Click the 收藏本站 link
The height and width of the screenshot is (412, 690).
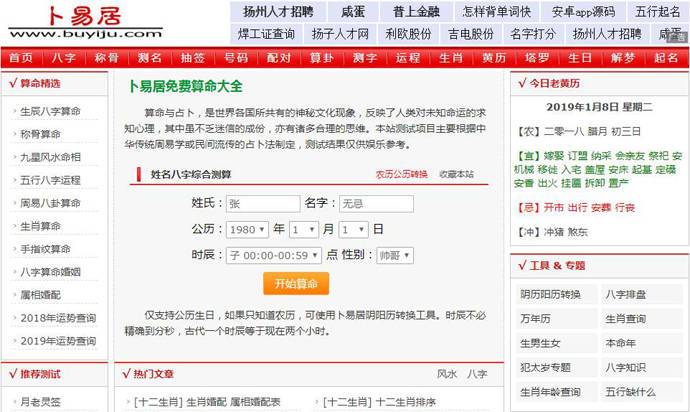pos(456,174)
